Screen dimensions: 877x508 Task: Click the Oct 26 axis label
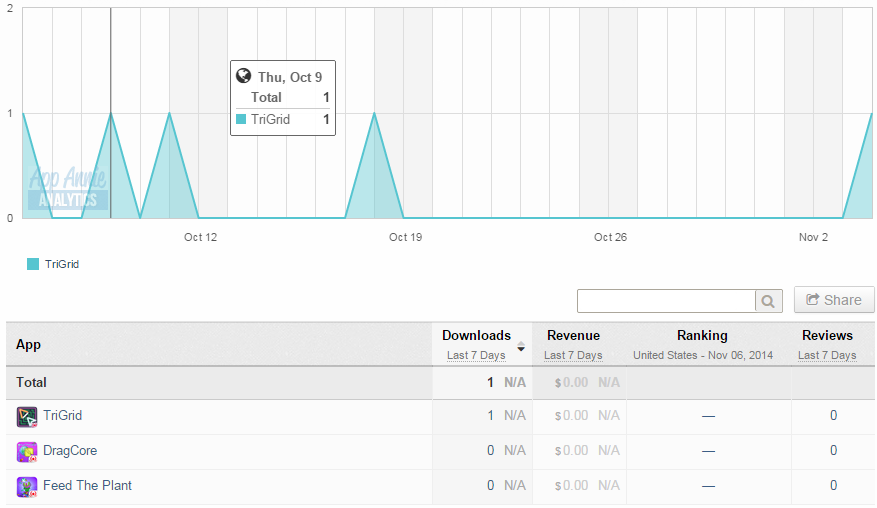[x=610, y=237]
